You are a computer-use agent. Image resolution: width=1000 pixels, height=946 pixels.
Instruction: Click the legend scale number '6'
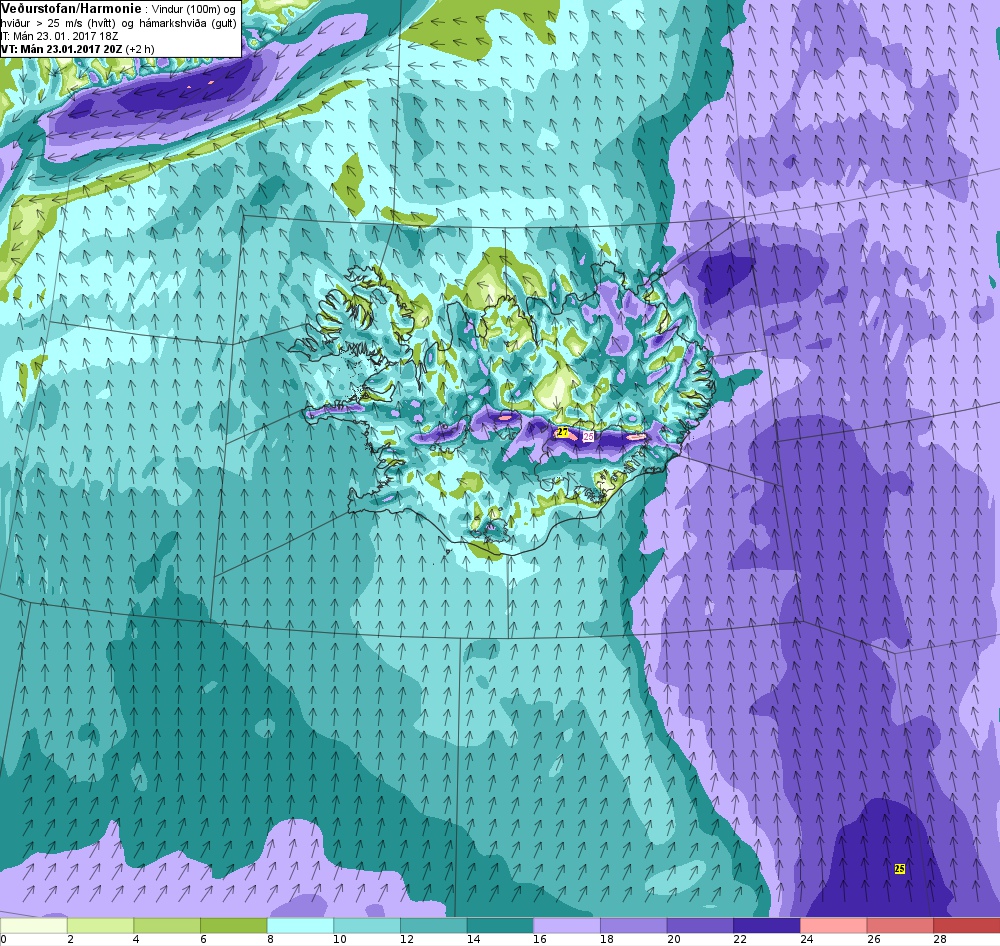[203, 939]
